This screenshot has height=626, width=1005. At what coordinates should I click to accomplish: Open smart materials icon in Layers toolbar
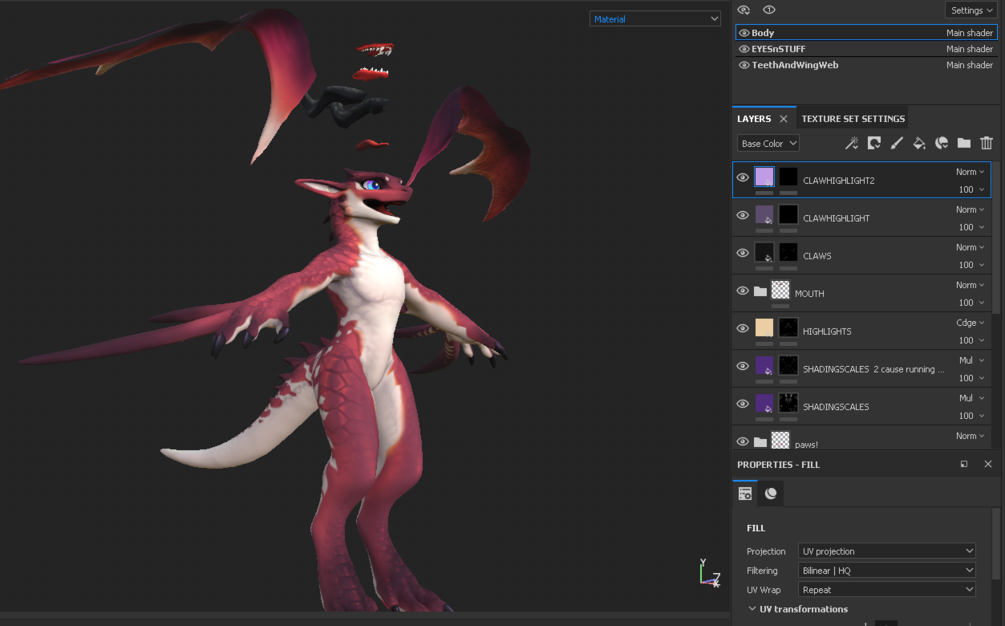[x=941, y=143]
